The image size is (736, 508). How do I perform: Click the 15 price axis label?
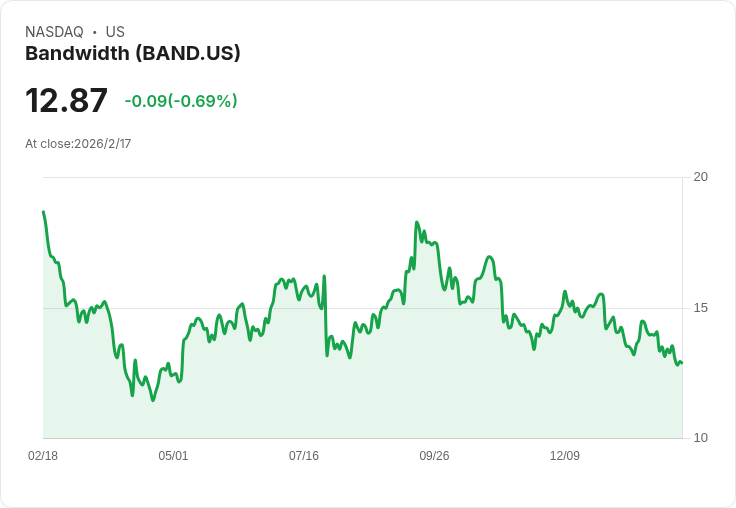[x=700, y=308]
